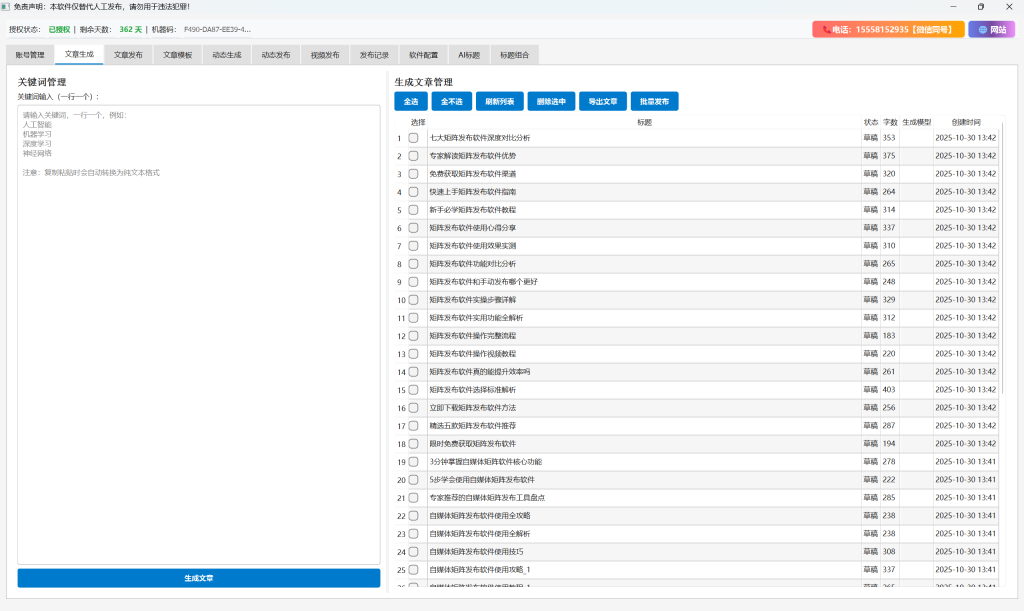1024x611 pixels.
Task: Click the 导出文章 button
Action: pyautogui.click(x=603, y=101)
